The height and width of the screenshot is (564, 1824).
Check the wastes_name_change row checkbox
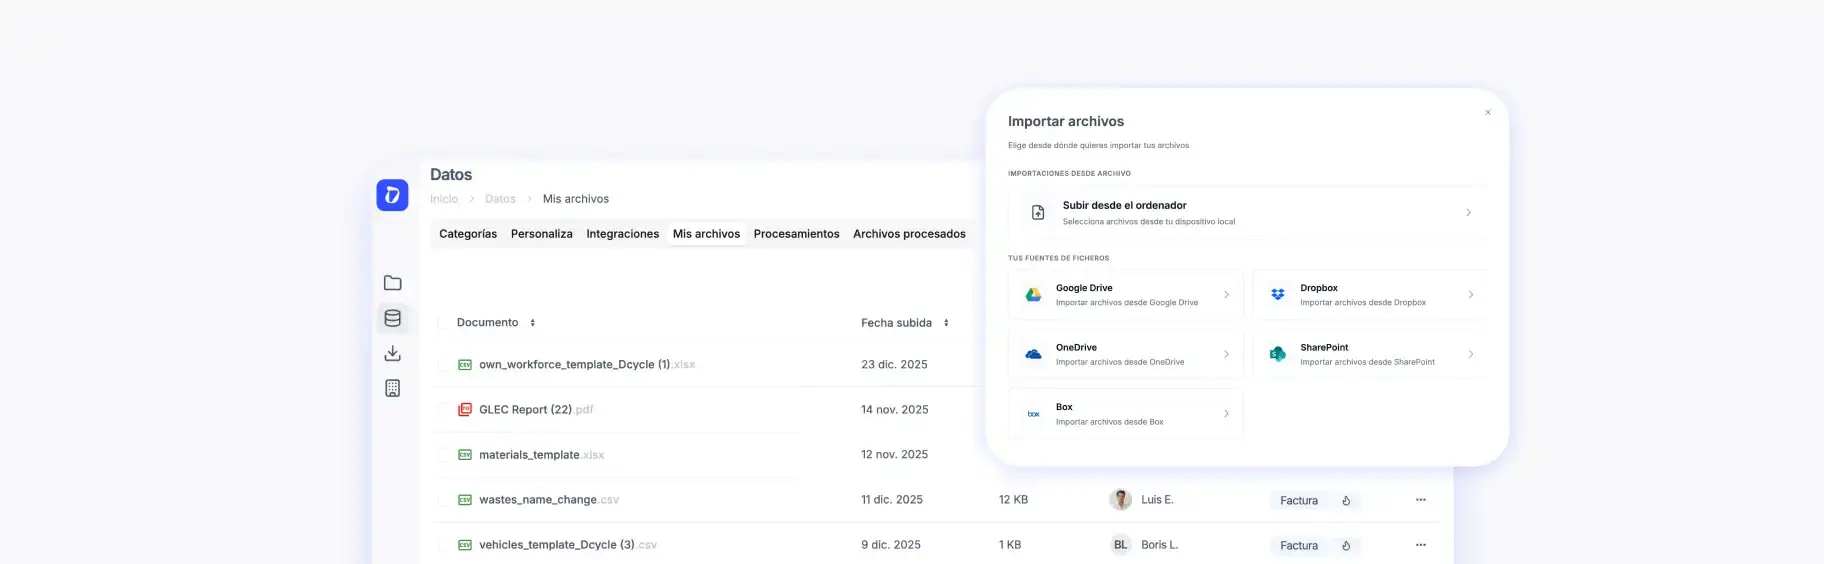pyautogui.click(x=444, y=500)
